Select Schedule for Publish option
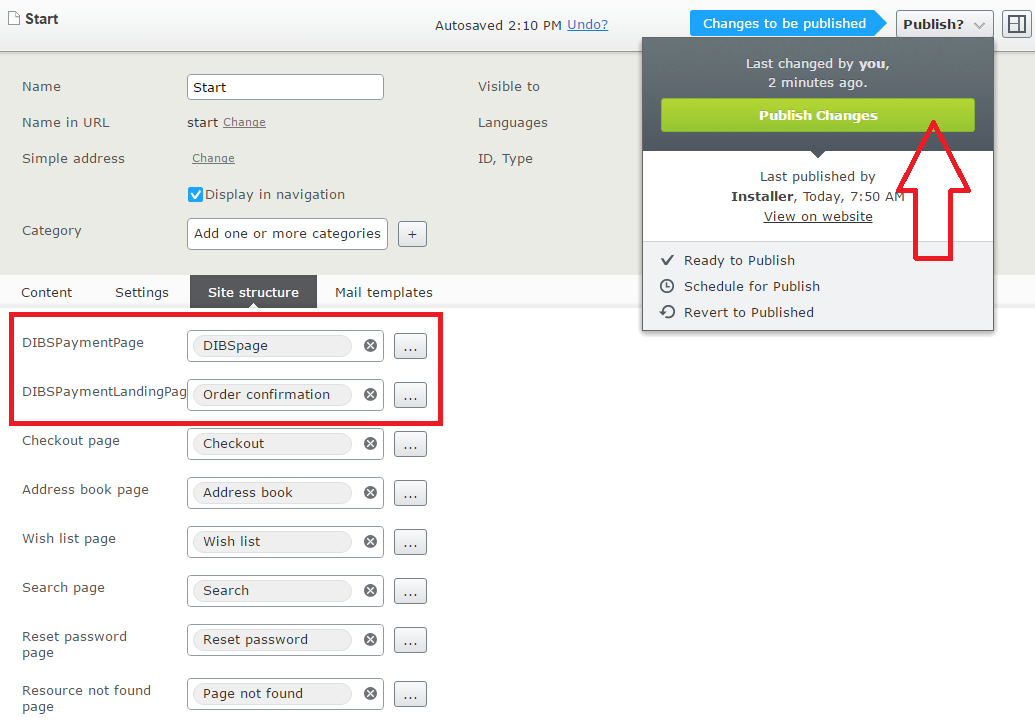The width and height of the screenshot is (1035, 726). [751, 286]
